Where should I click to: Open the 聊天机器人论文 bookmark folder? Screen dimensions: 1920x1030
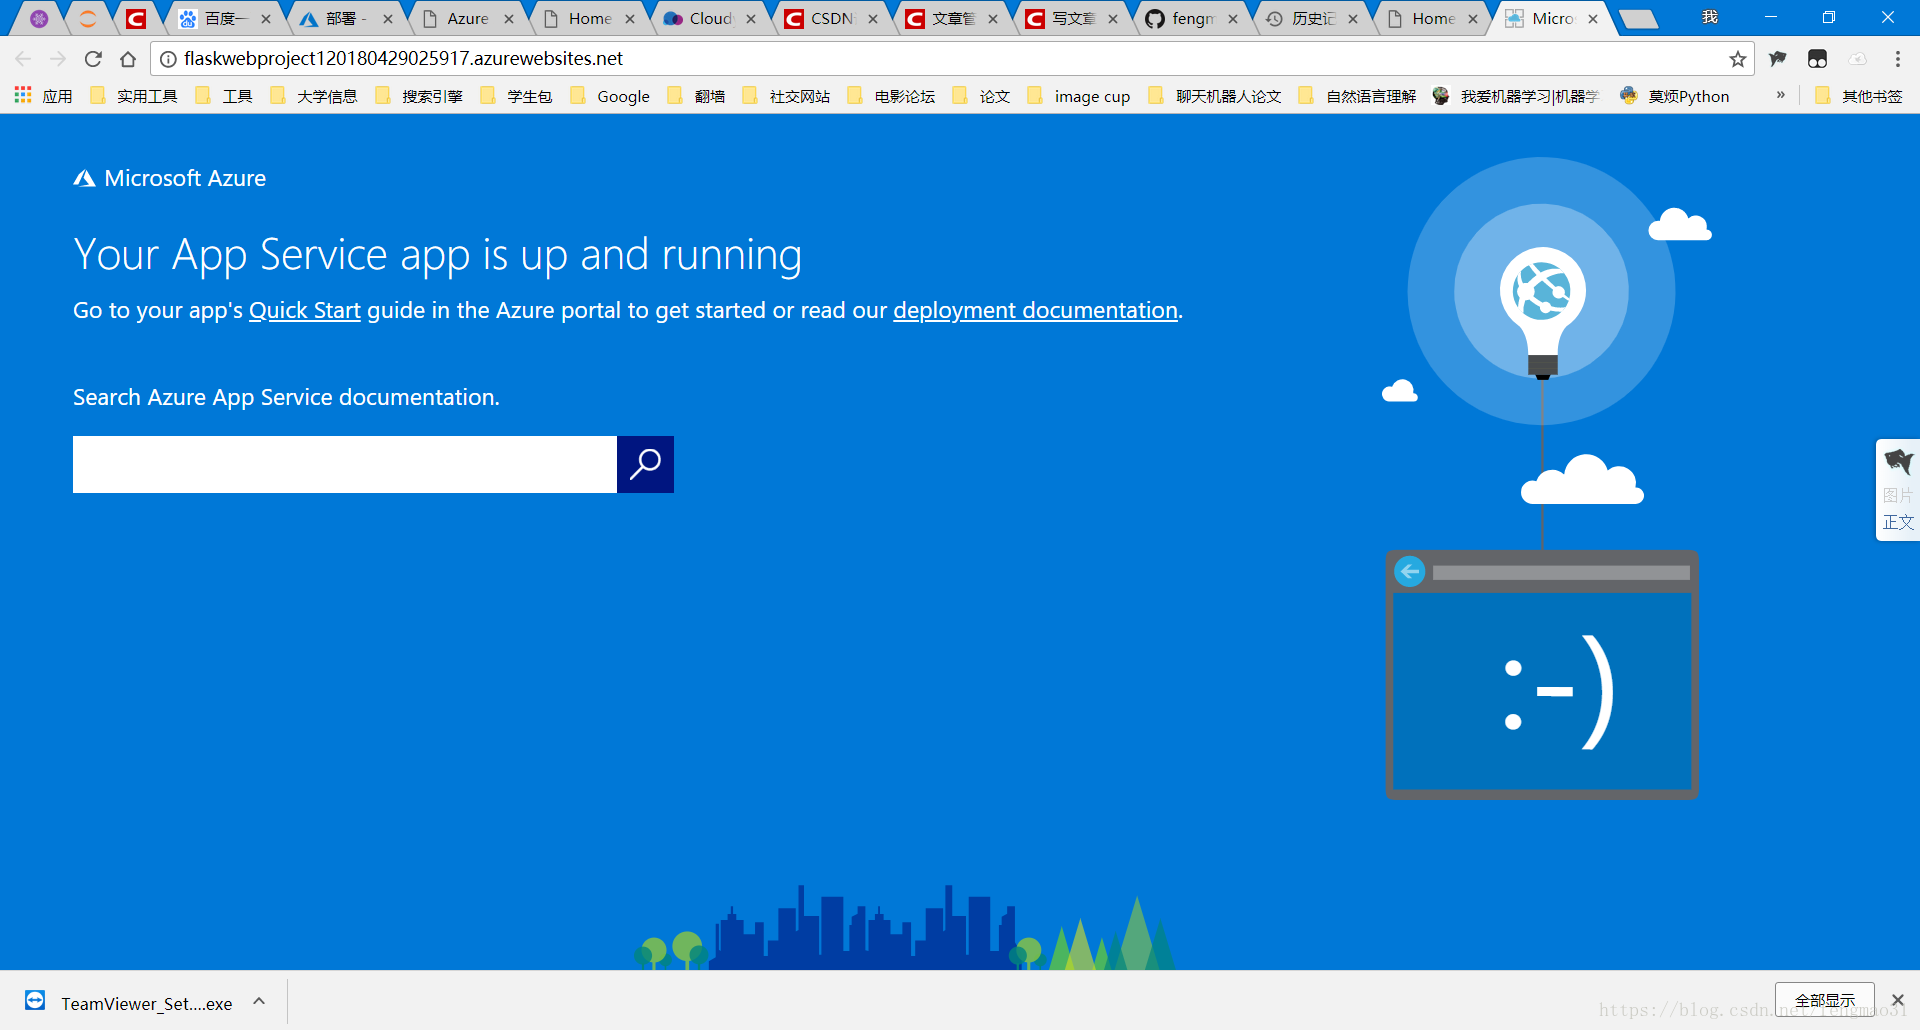click(1215, 96)
